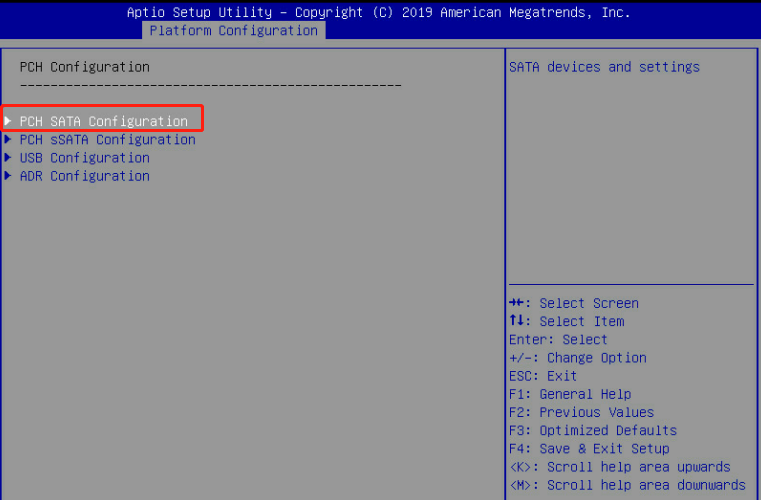Click the 'Select Item' key hint
Screen dimensions: 761x500
[566, 321]
